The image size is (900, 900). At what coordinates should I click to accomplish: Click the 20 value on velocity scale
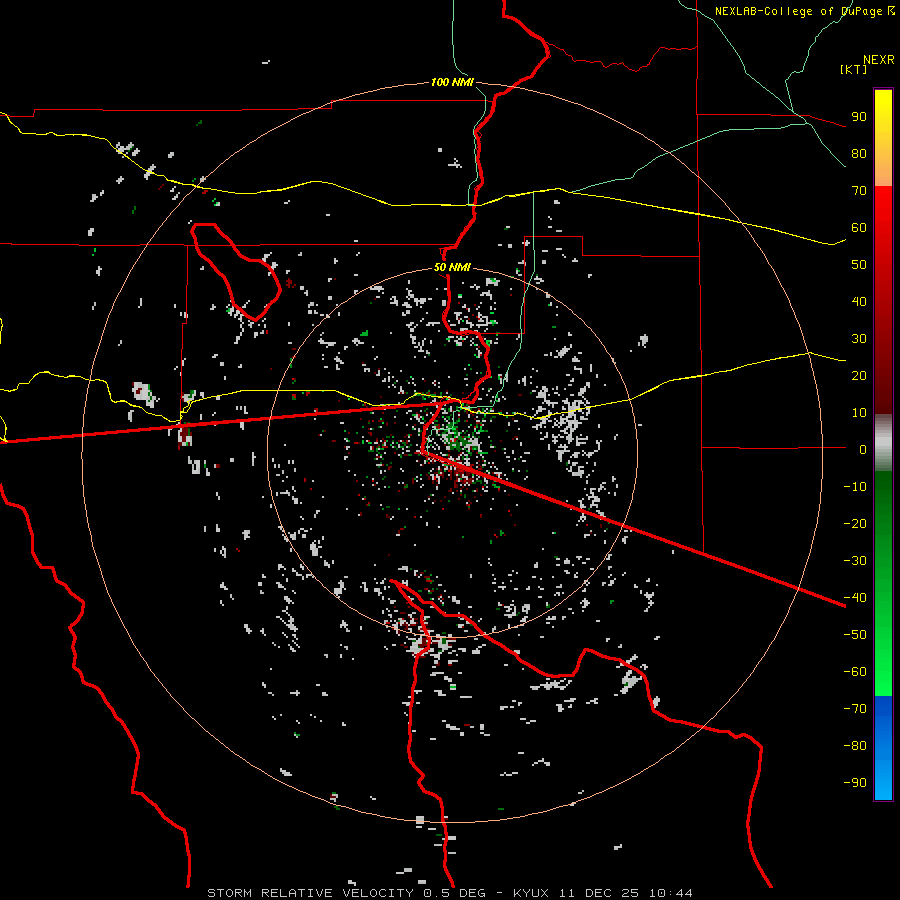pos(859,375)
